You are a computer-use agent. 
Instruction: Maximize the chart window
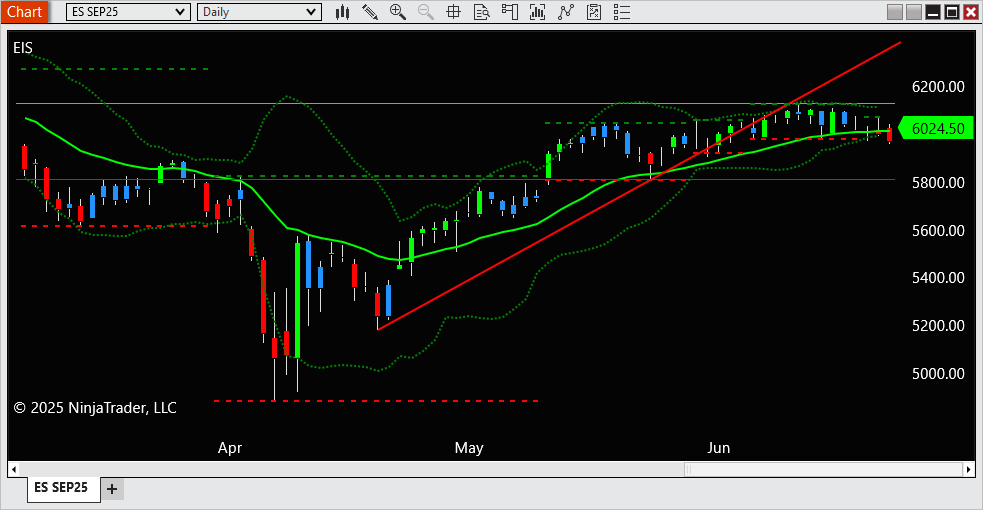click(x=952, y=12)
